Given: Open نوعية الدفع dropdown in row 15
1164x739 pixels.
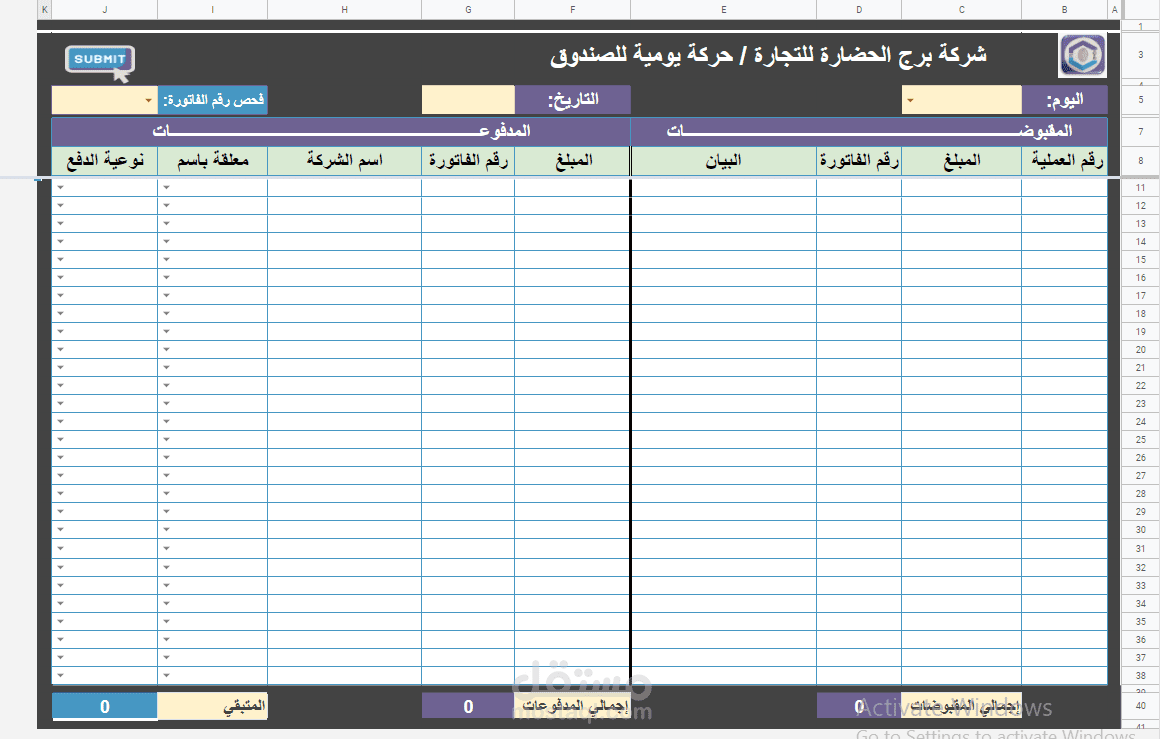Looking at the screenshot, I should pyautogui.click(x=60, y=259).
